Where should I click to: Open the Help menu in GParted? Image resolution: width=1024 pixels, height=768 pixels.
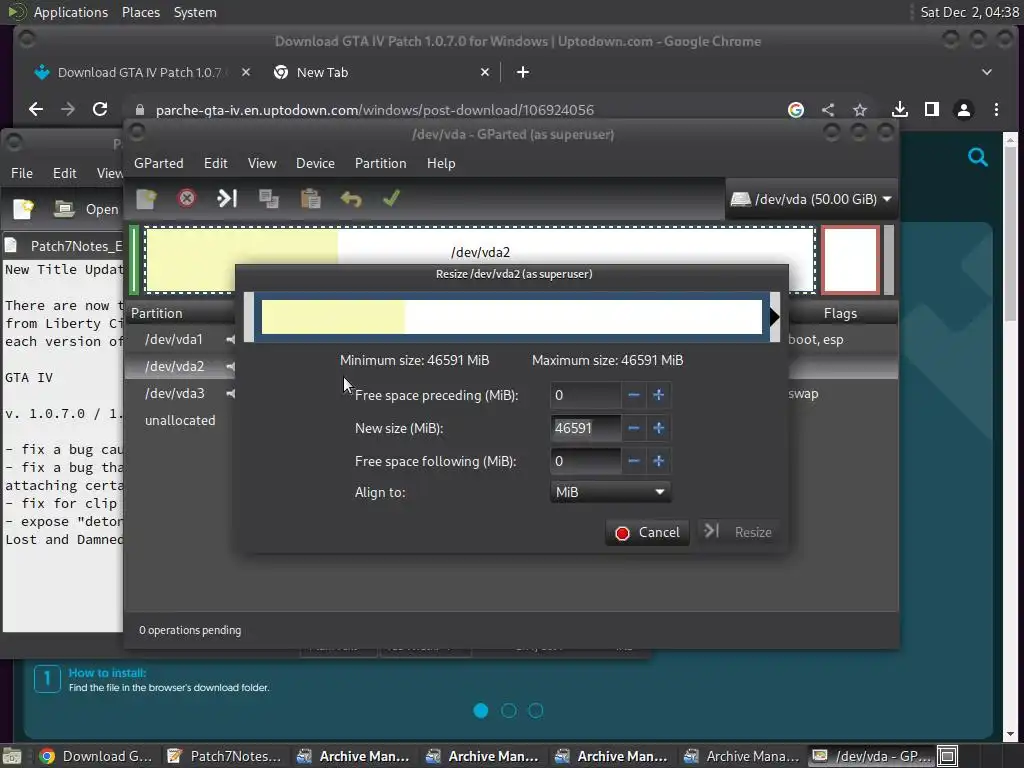441,163
